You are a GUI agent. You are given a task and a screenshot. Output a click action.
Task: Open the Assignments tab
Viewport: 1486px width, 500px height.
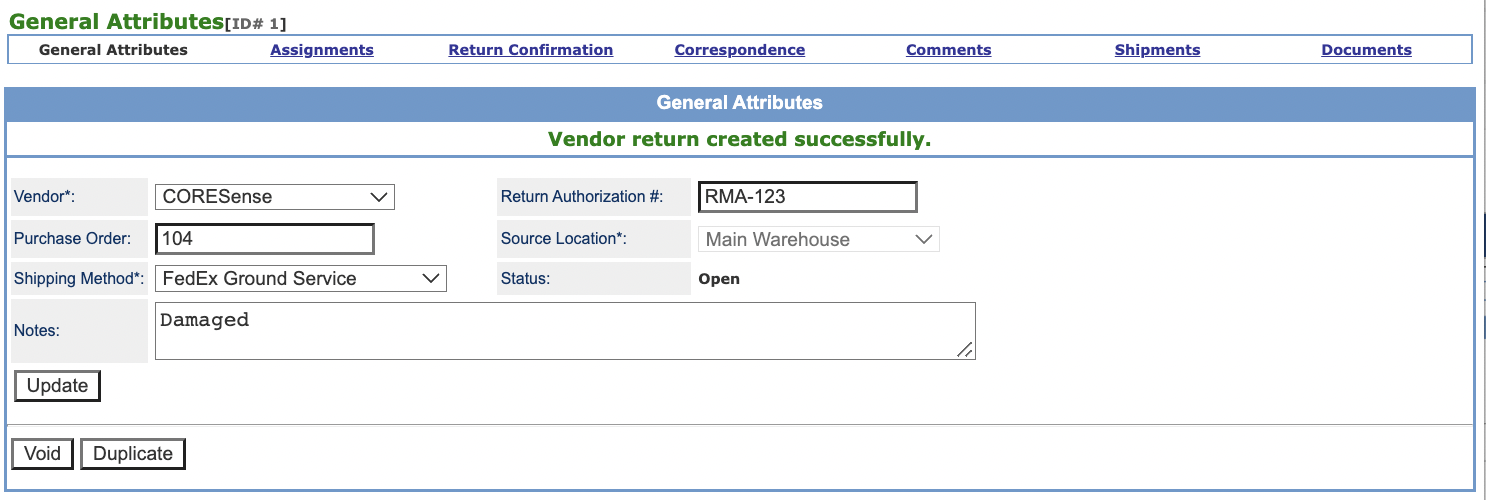321,50
